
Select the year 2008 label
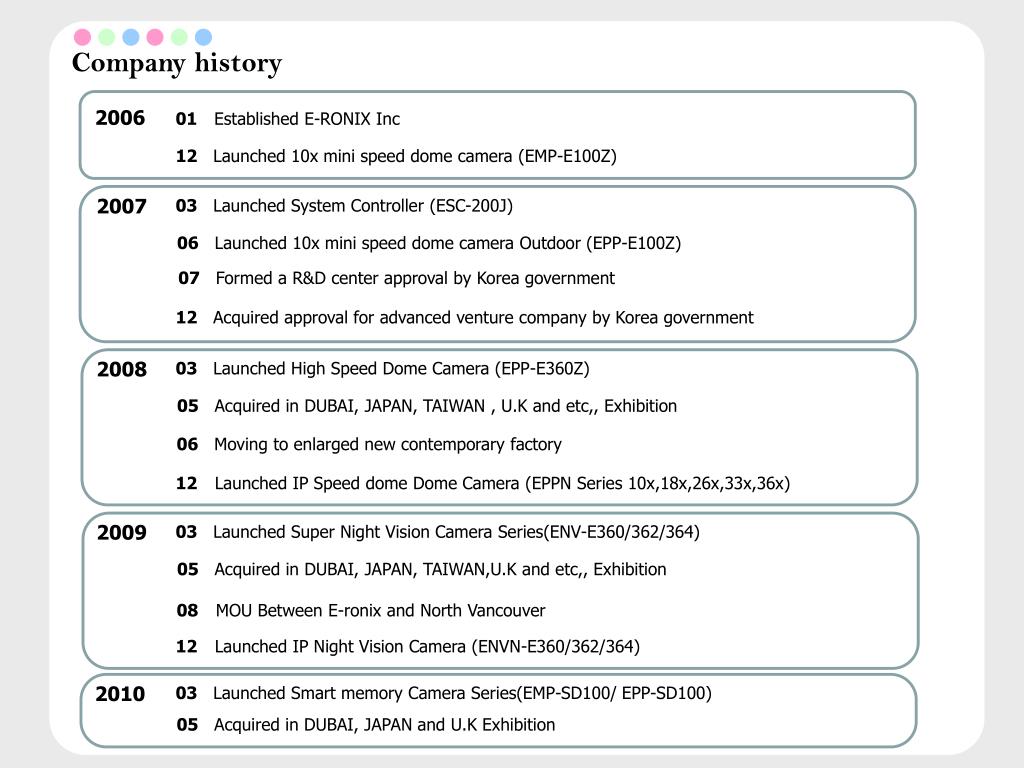click(x=121, y=370)
